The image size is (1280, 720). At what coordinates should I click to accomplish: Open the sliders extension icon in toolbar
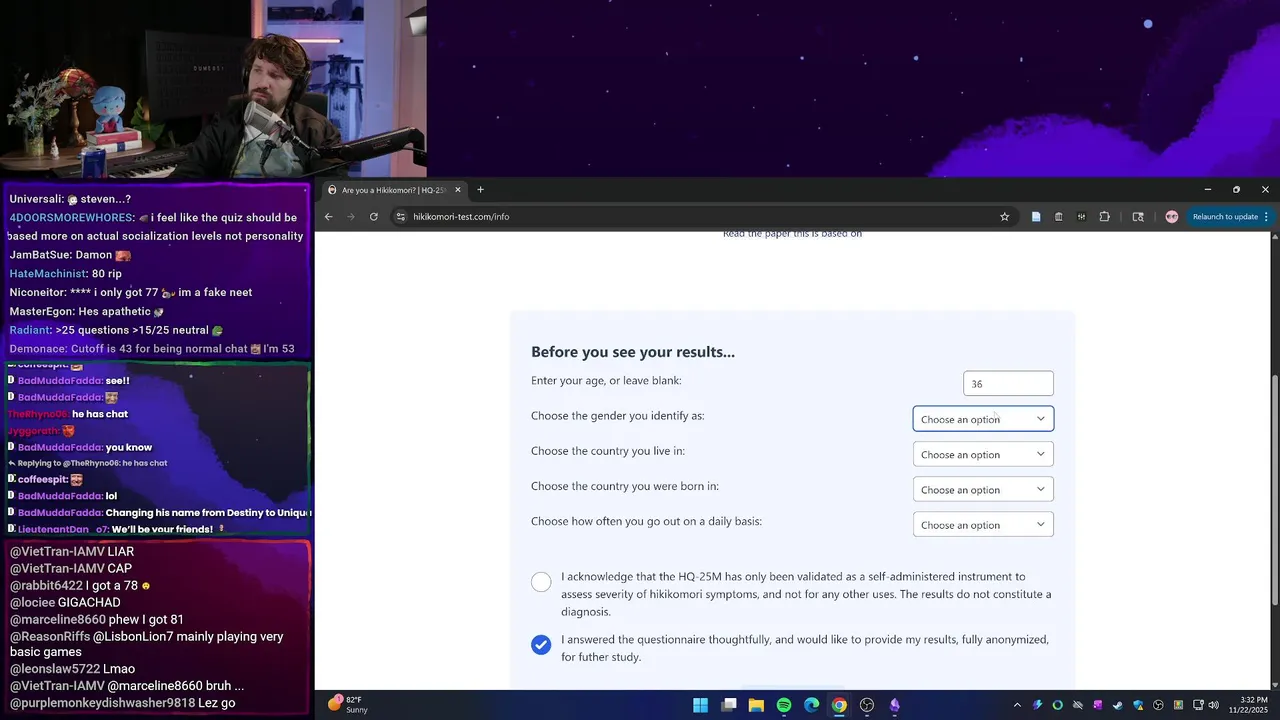tap(1081, 217)
